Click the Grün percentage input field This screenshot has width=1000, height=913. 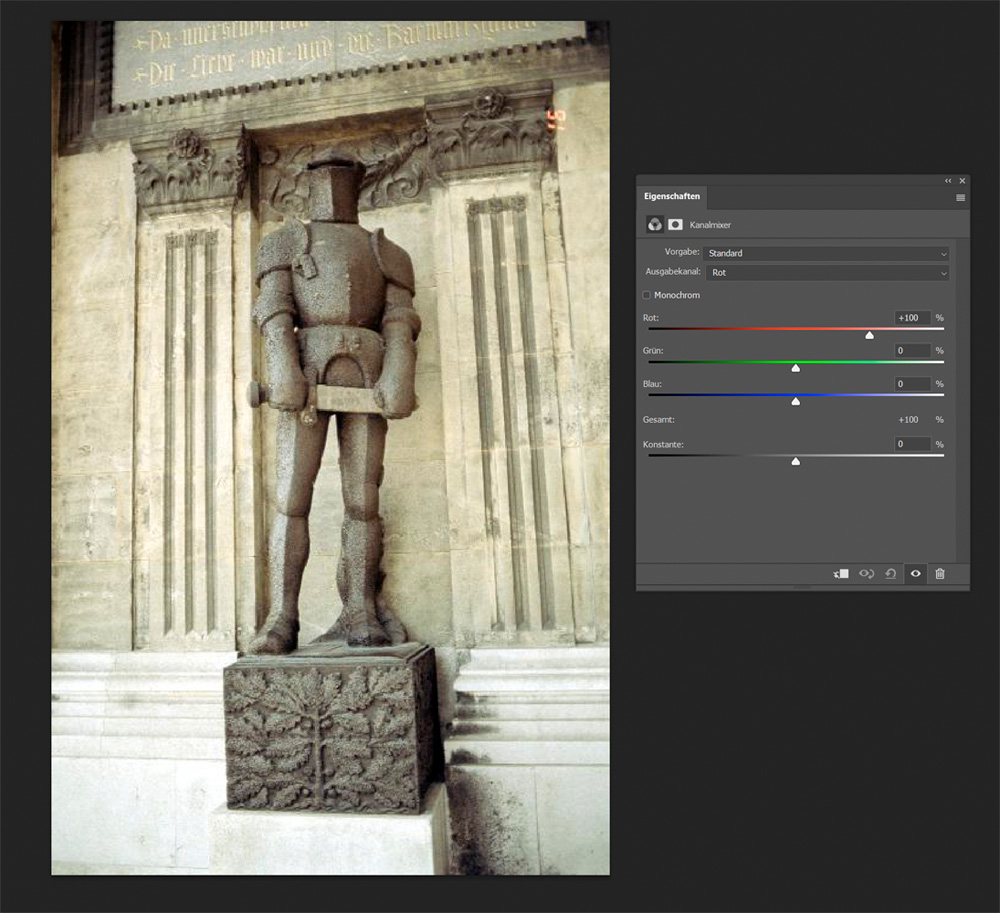913,351
